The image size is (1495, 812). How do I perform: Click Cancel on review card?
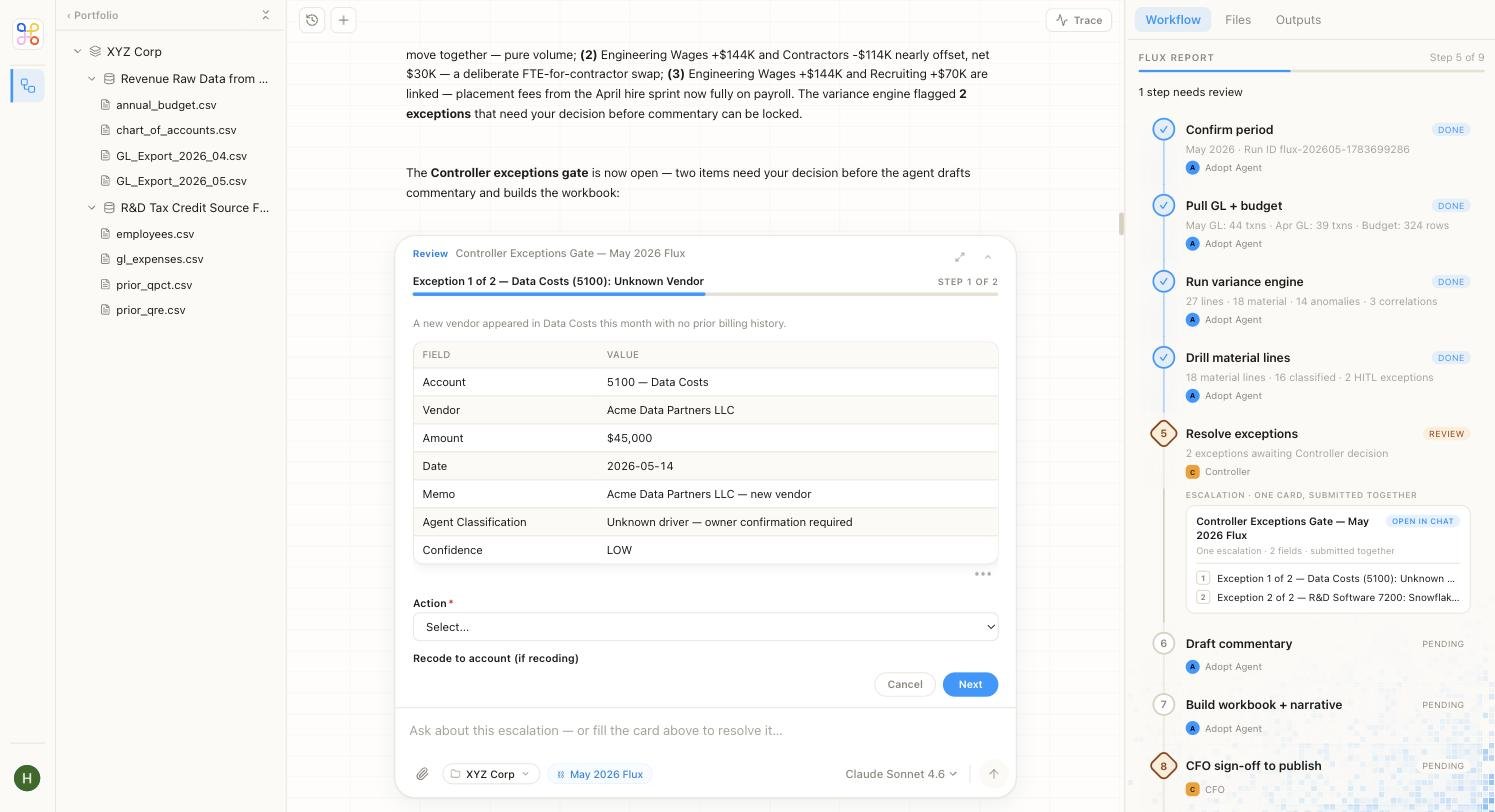pos(904,684)
